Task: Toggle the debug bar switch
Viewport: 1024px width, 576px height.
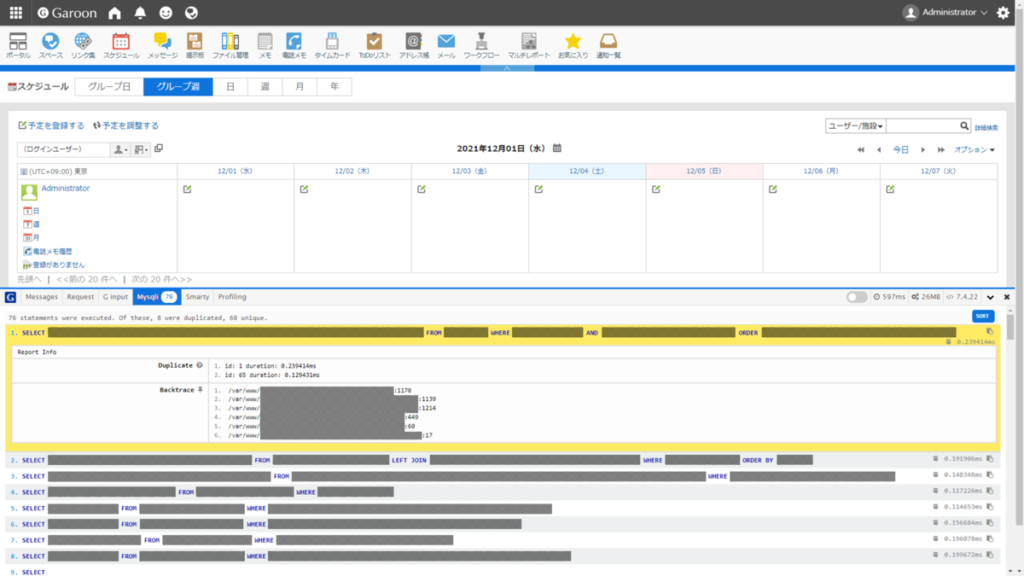Action: click(856, 297)
